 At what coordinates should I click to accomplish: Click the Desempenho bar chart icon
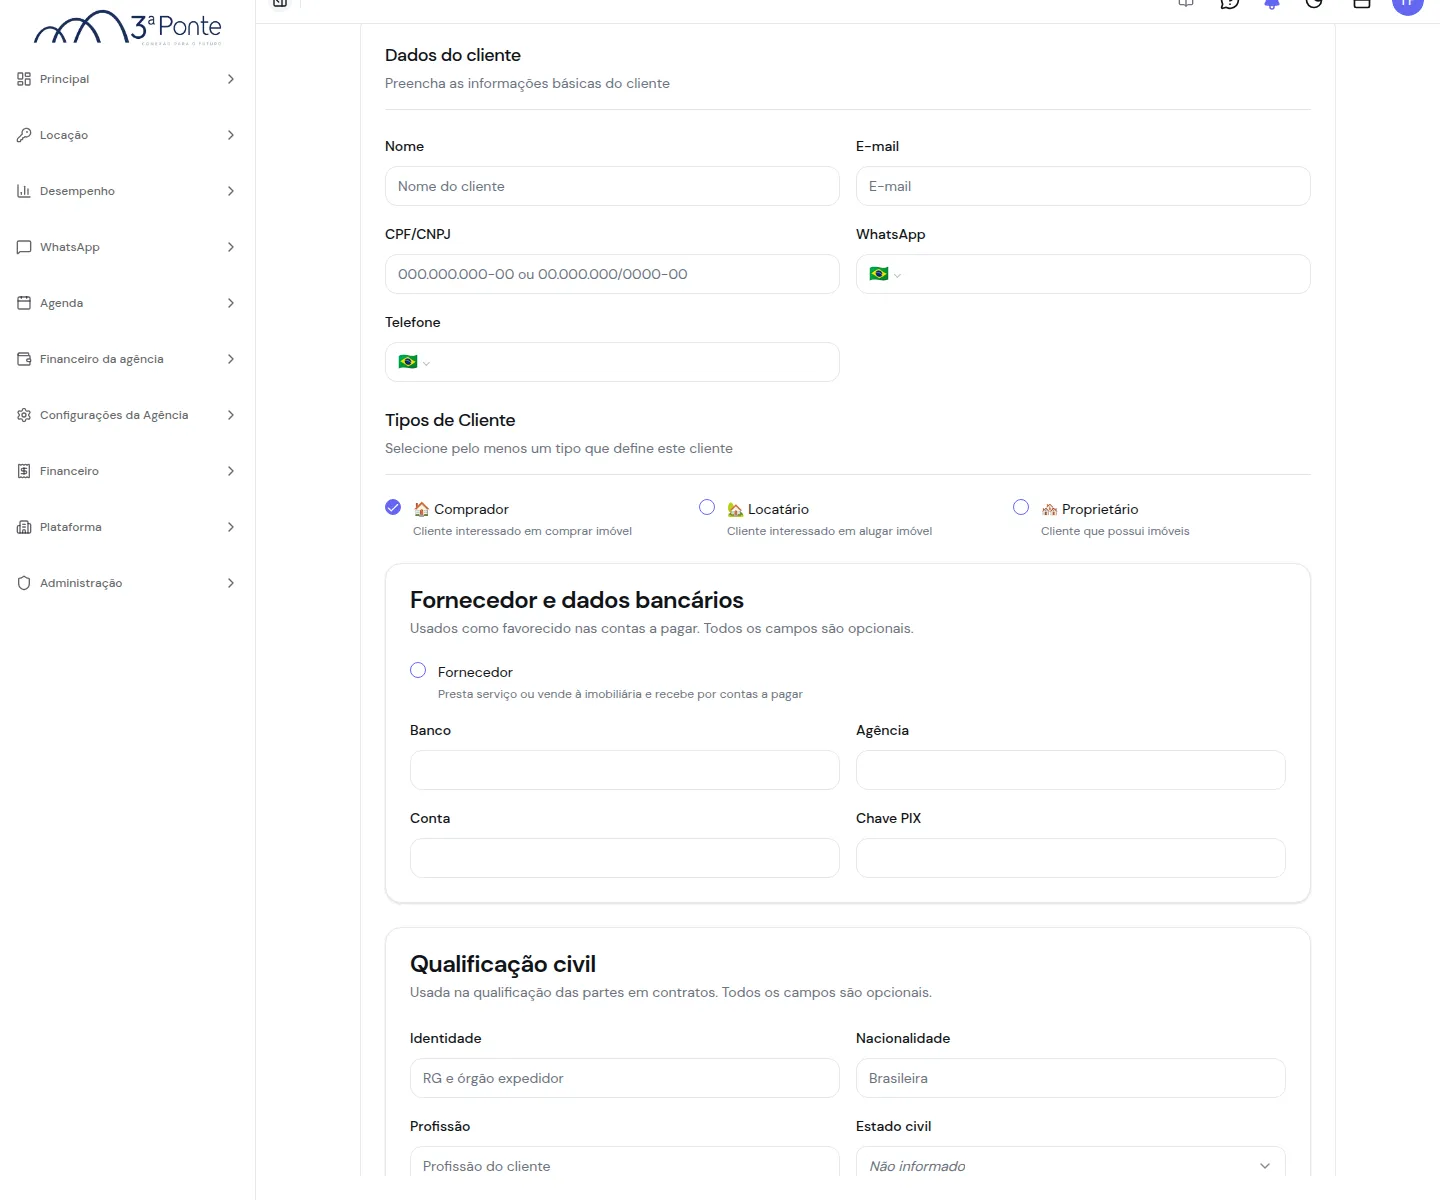point(24,191)
